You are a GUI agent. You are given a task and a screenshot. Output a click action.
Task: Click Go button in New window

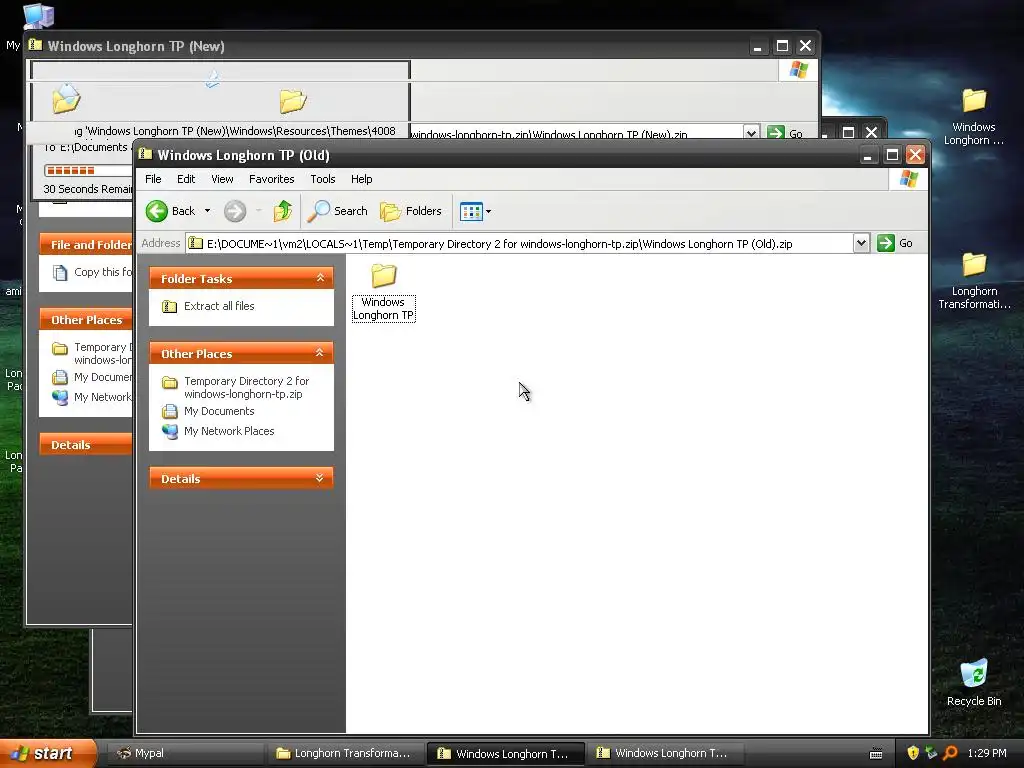(x=784, y=133)
